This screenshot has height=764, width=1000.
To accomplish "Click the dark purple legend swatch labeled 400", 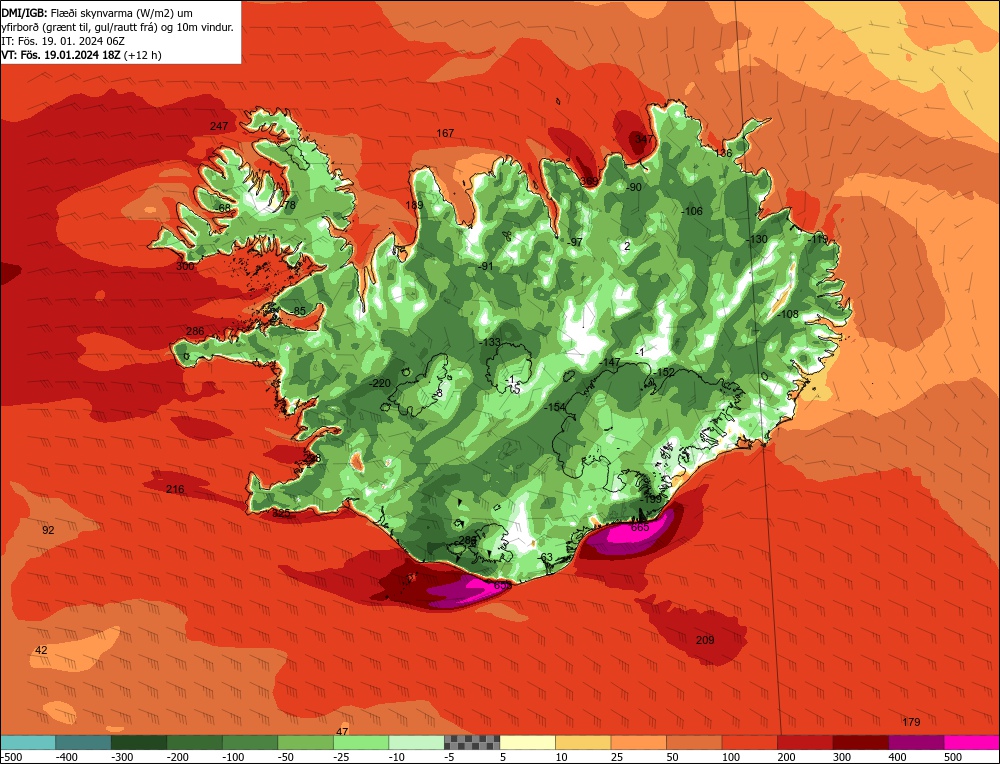I will (x=916, y=742).
